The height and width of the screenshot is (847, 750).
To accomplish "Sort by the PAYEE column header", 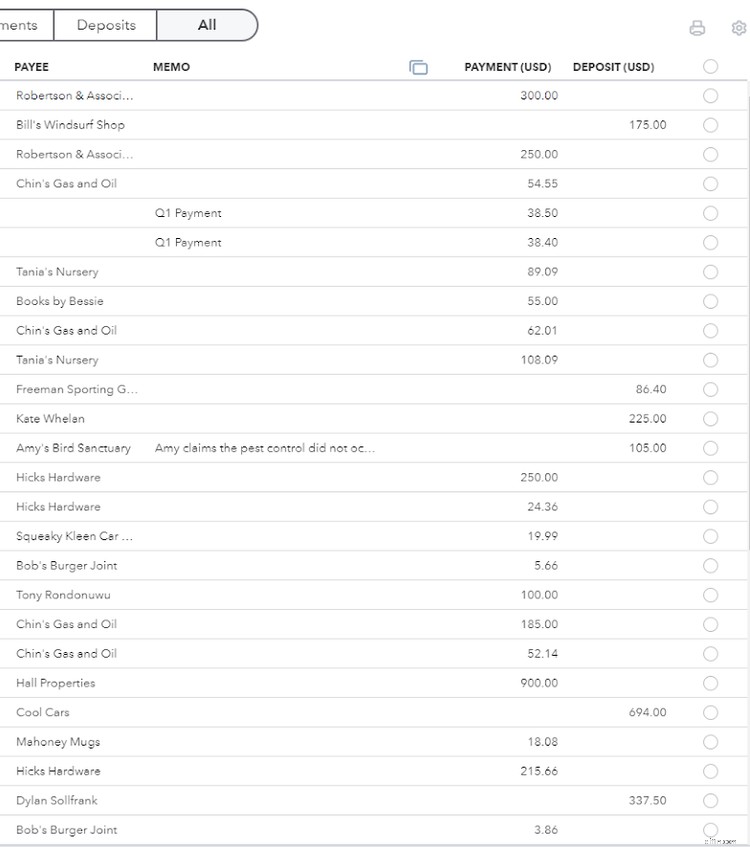I will pyautogui.click(x=30, y=67).
